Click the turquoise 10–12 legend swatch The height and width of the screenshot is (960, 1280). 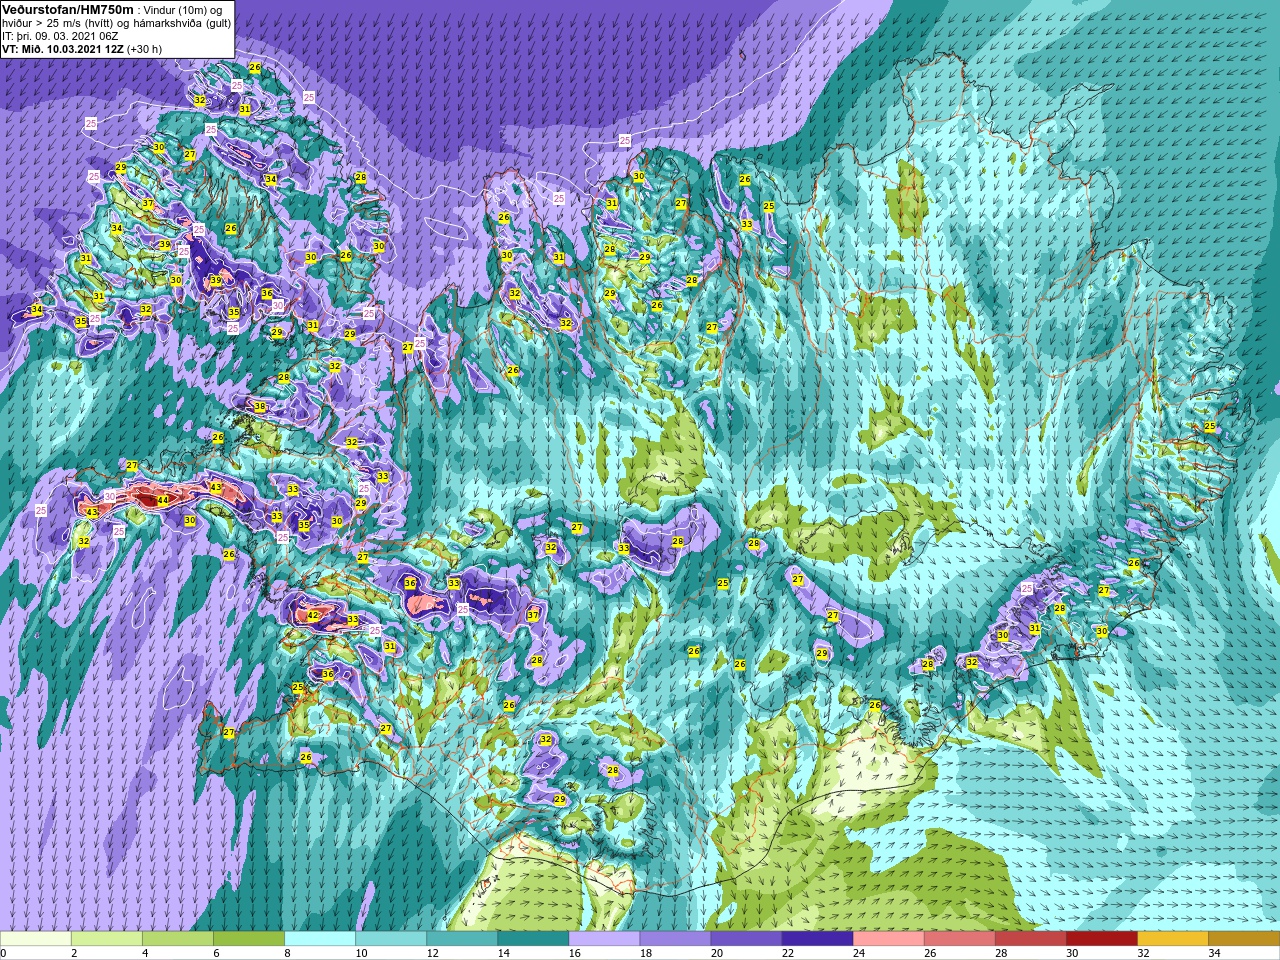coord(391,939)
